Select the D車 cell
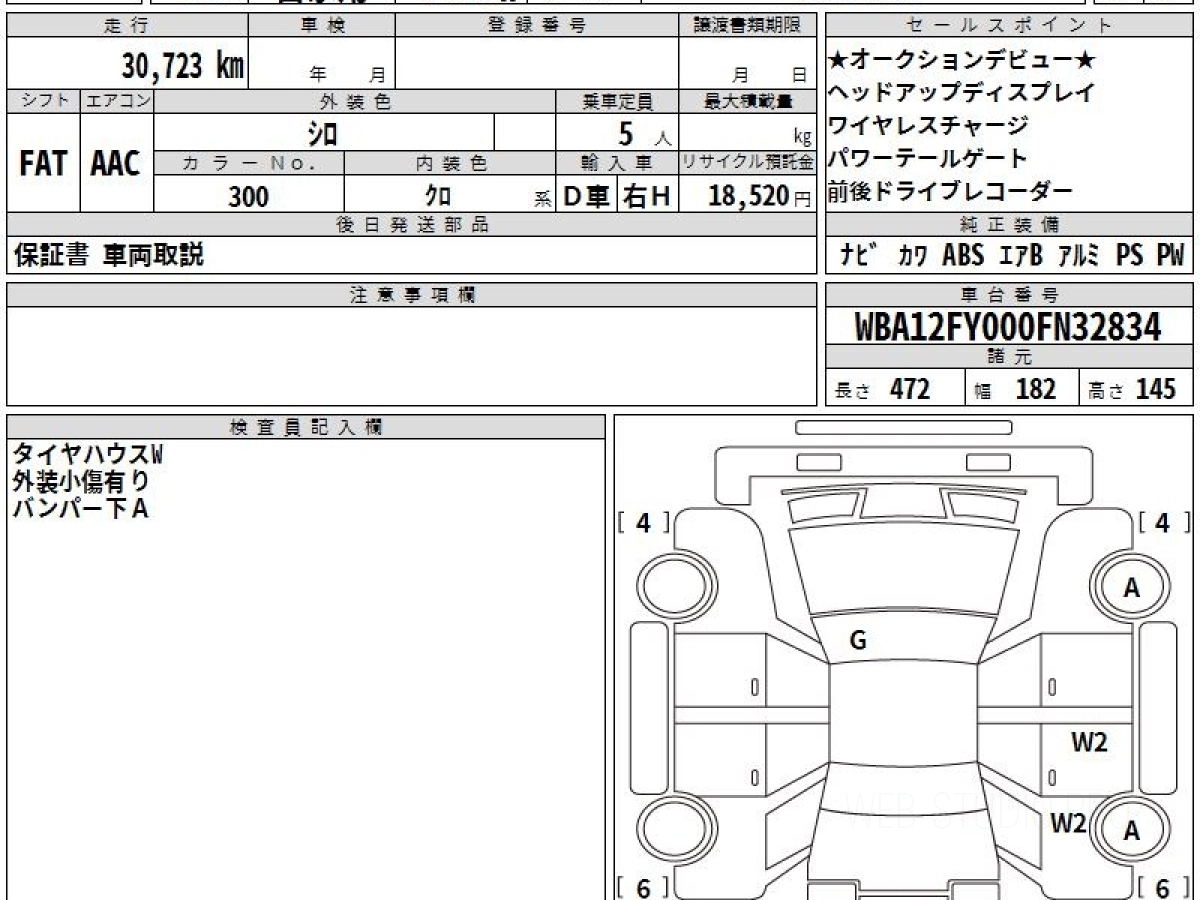This screenshot has height=900, width=1200. (587, 197)
